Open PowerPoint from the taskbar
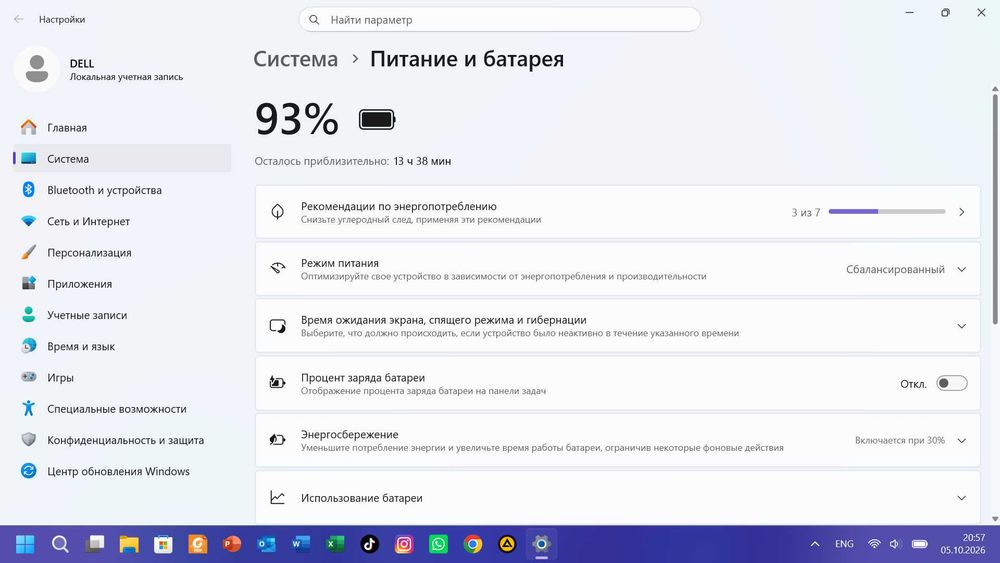1000x563 pixels. (x=232, y=544)
